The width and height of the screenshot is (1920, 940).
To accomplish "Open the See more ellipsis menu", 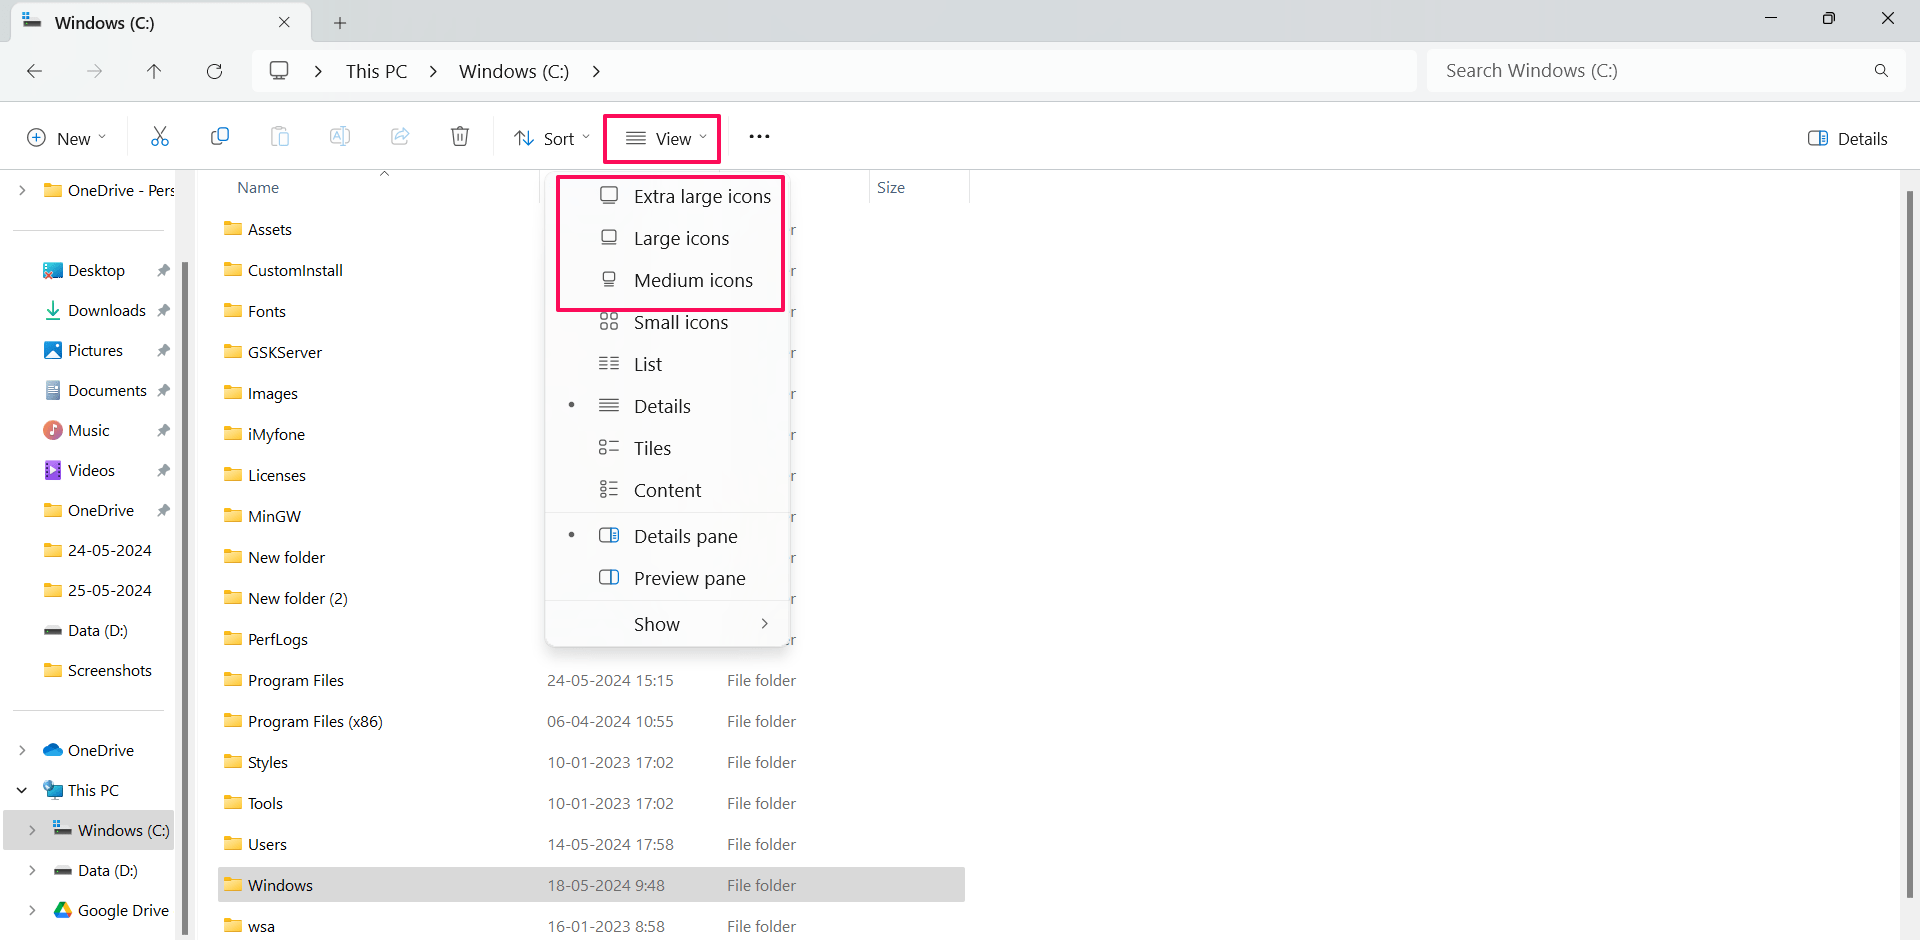I will tap(759, 137).
